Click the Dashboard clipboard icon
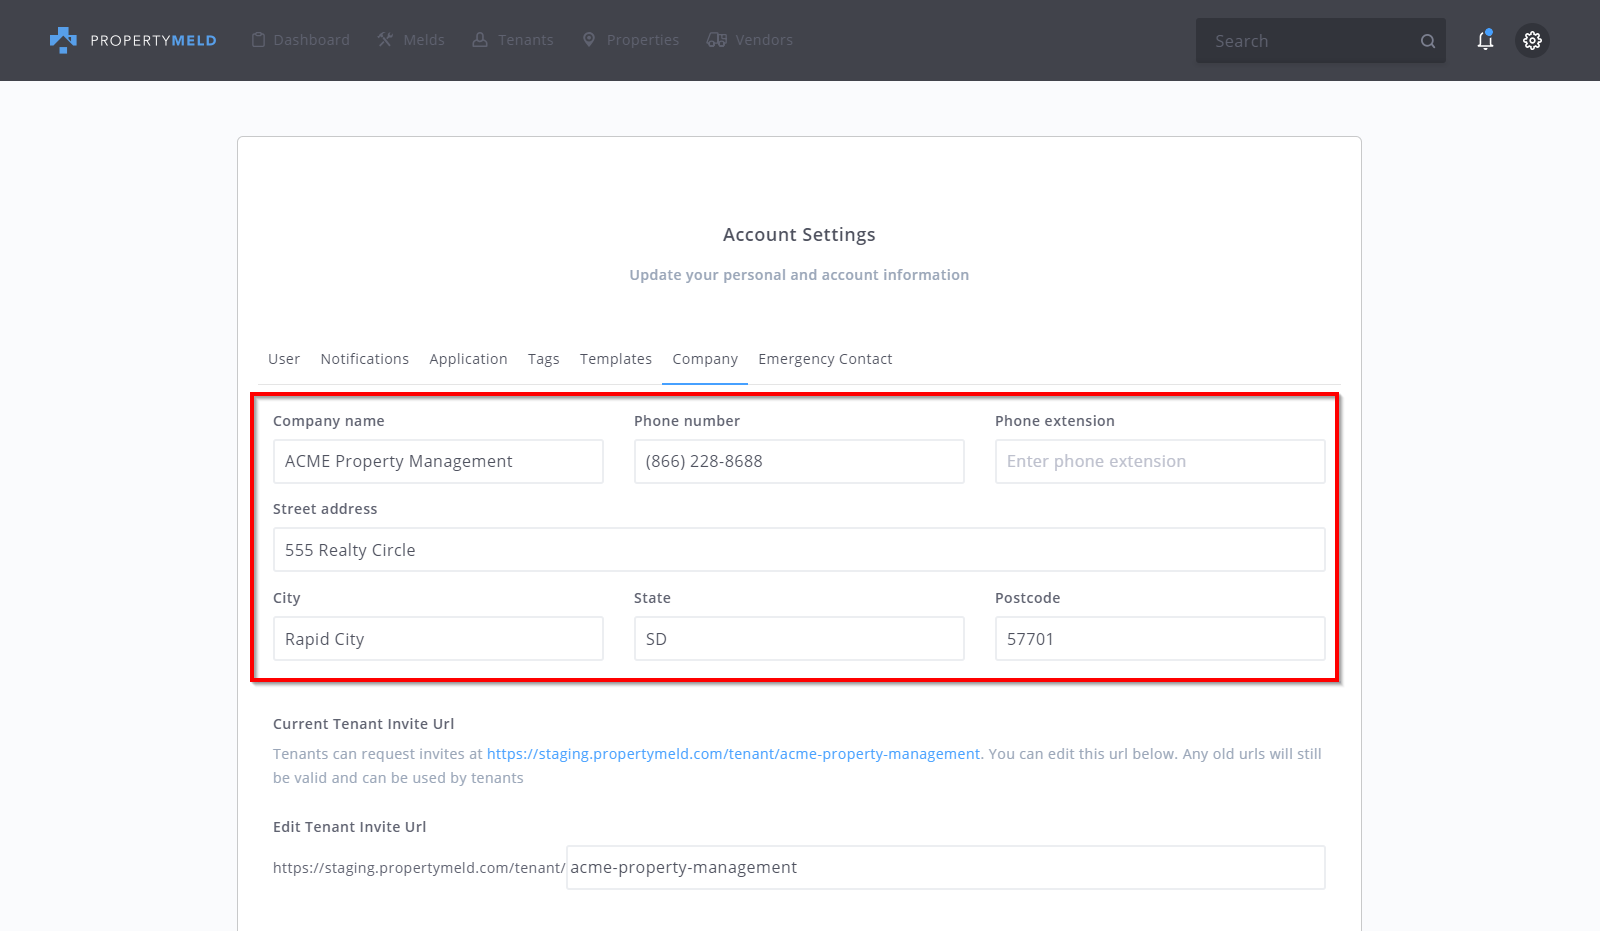The image size is (1600, 931). 258,40
